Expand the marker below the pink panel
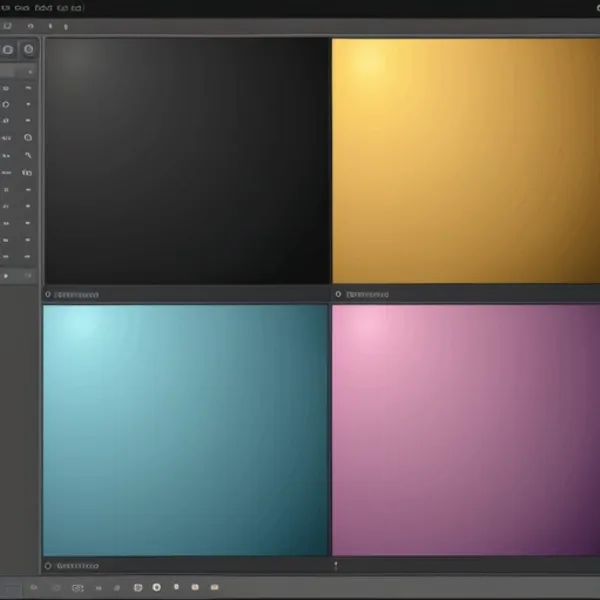 [336, 566]
